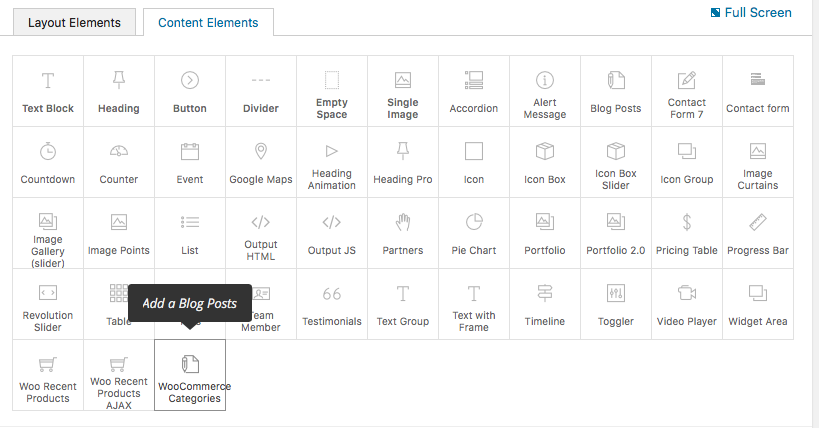Insert an Accordion element

pyautogui.click(x=474, y=91)
